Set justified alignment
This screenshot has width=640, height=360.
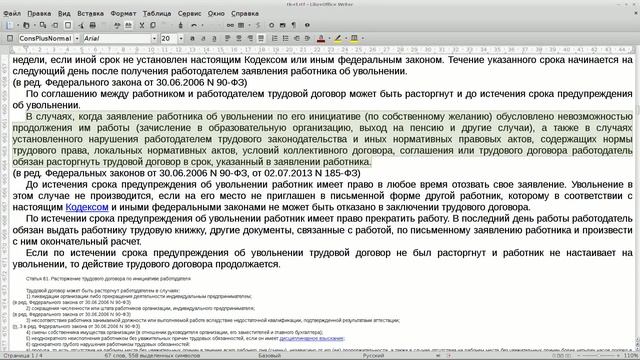(261, 38)
